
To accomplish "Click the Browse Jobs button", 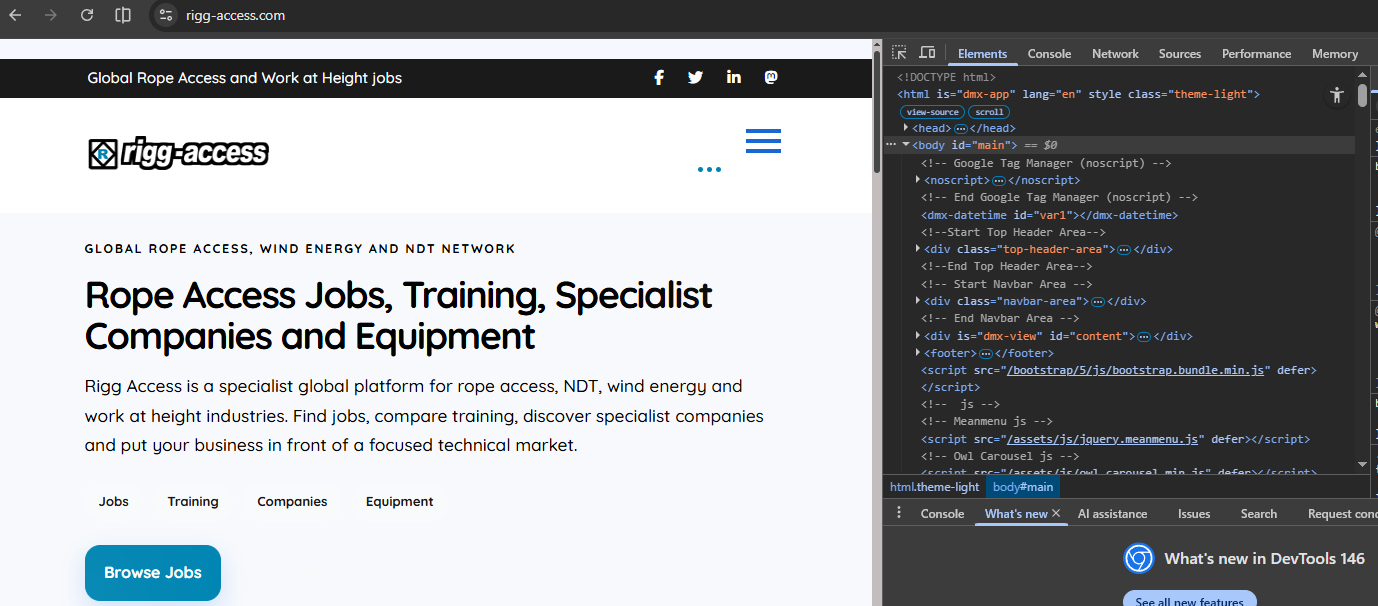I will pyautogui.click(x=153, y=573).
